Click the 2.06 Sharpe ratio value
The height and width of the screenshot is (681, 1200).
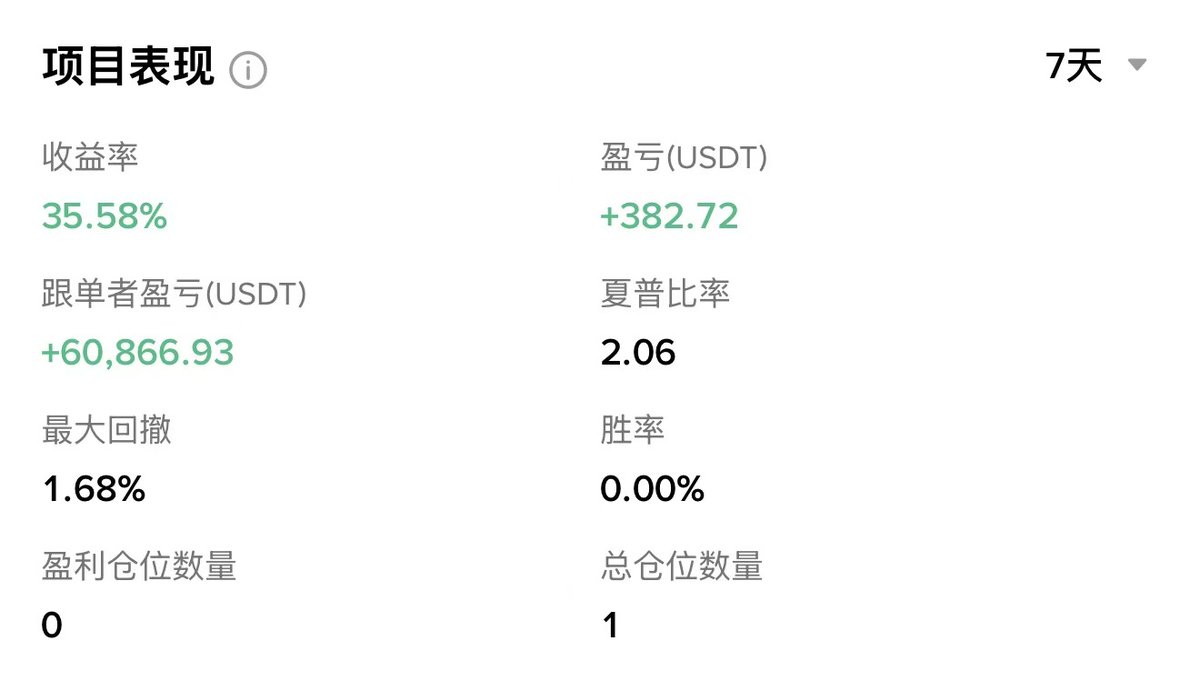[638, 352]
